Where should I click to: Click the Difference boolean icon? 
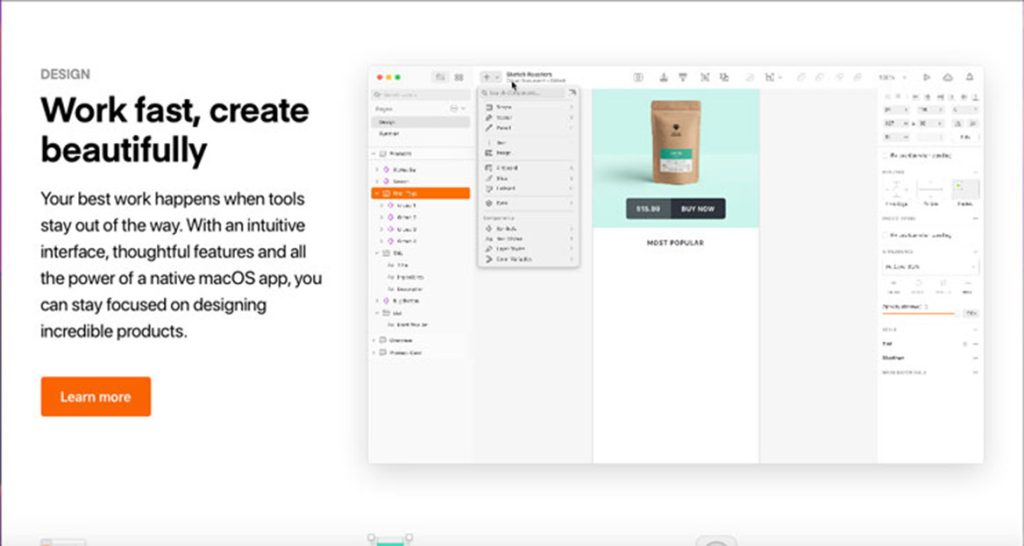point(857,77)
